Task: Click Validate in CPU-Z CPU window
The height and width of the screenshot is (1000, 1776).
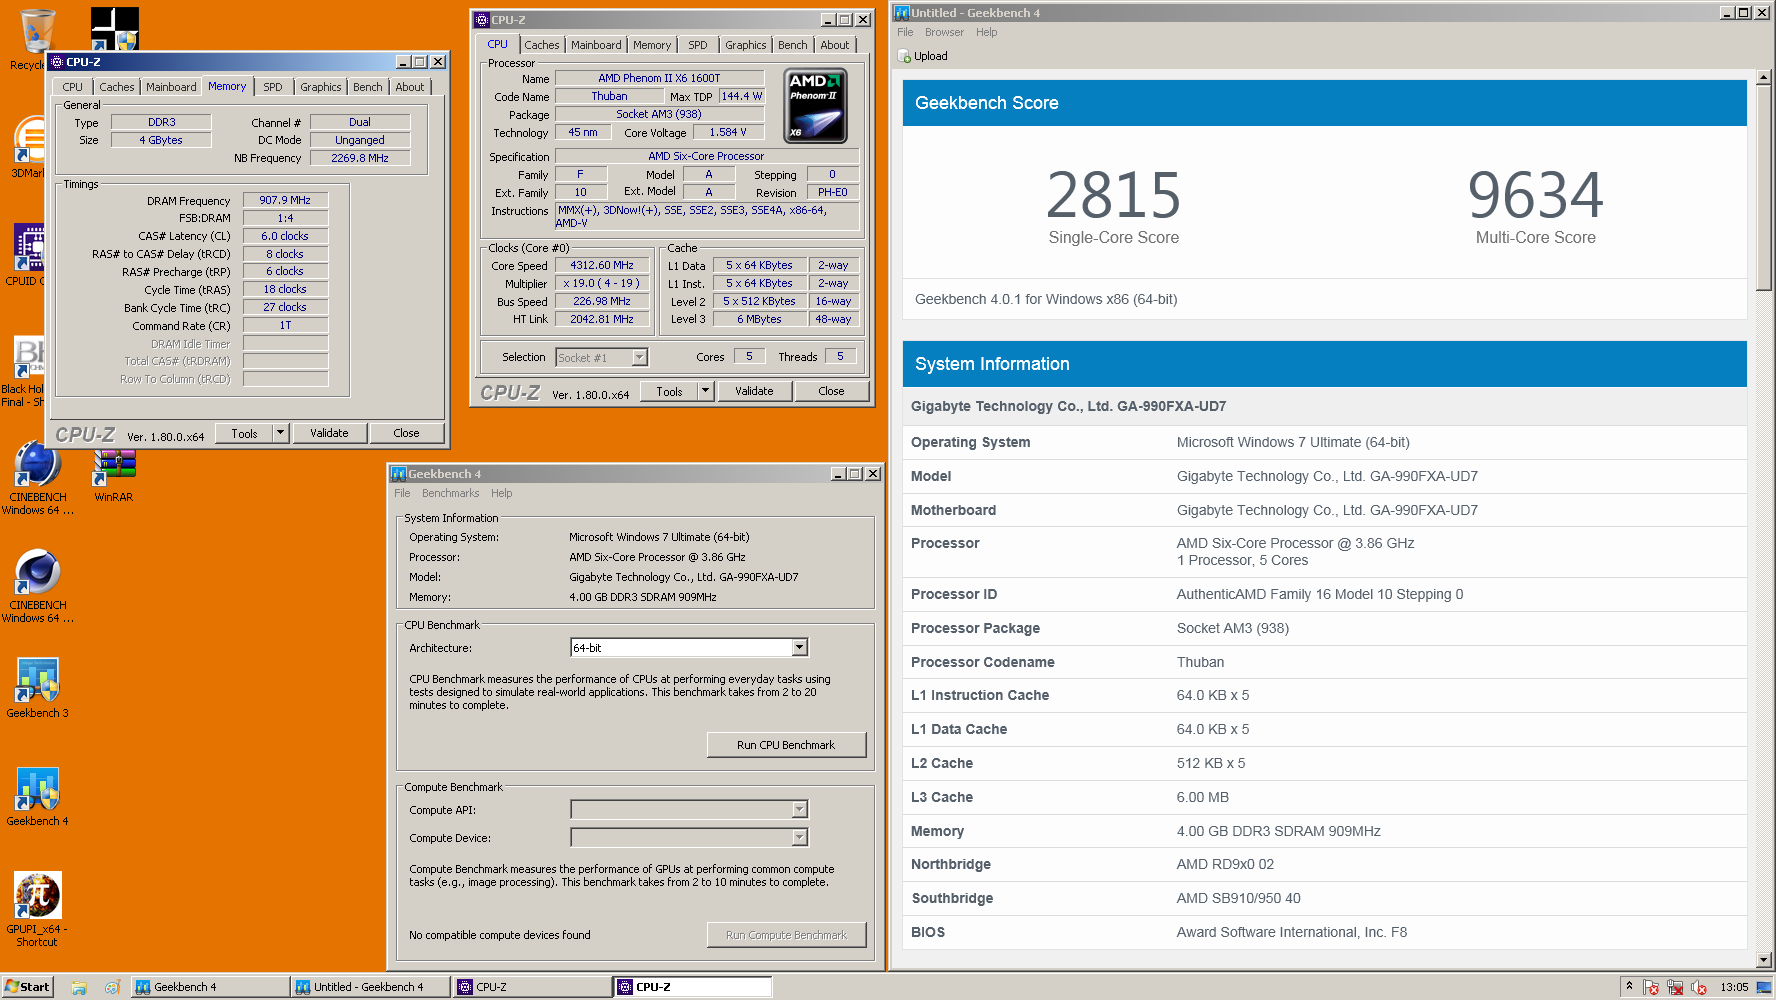Action: point(754,391)
